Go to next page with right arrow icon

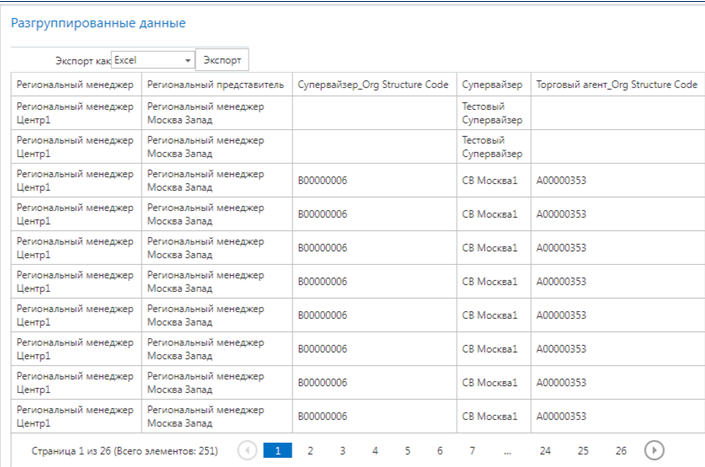(654, 450)
